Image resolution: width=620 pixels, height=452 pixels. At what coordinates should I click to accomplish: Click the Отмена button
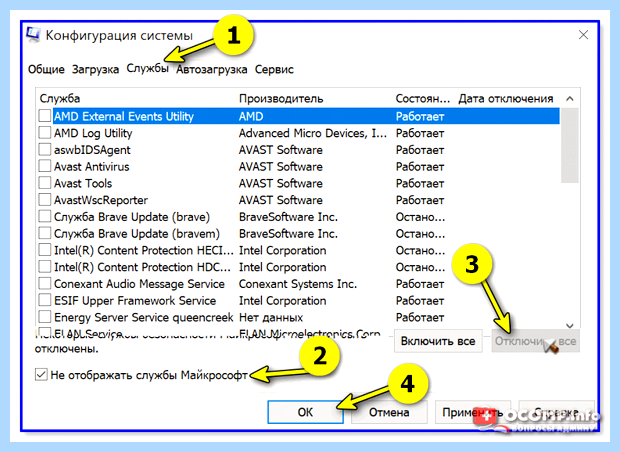tap(389, 412)
